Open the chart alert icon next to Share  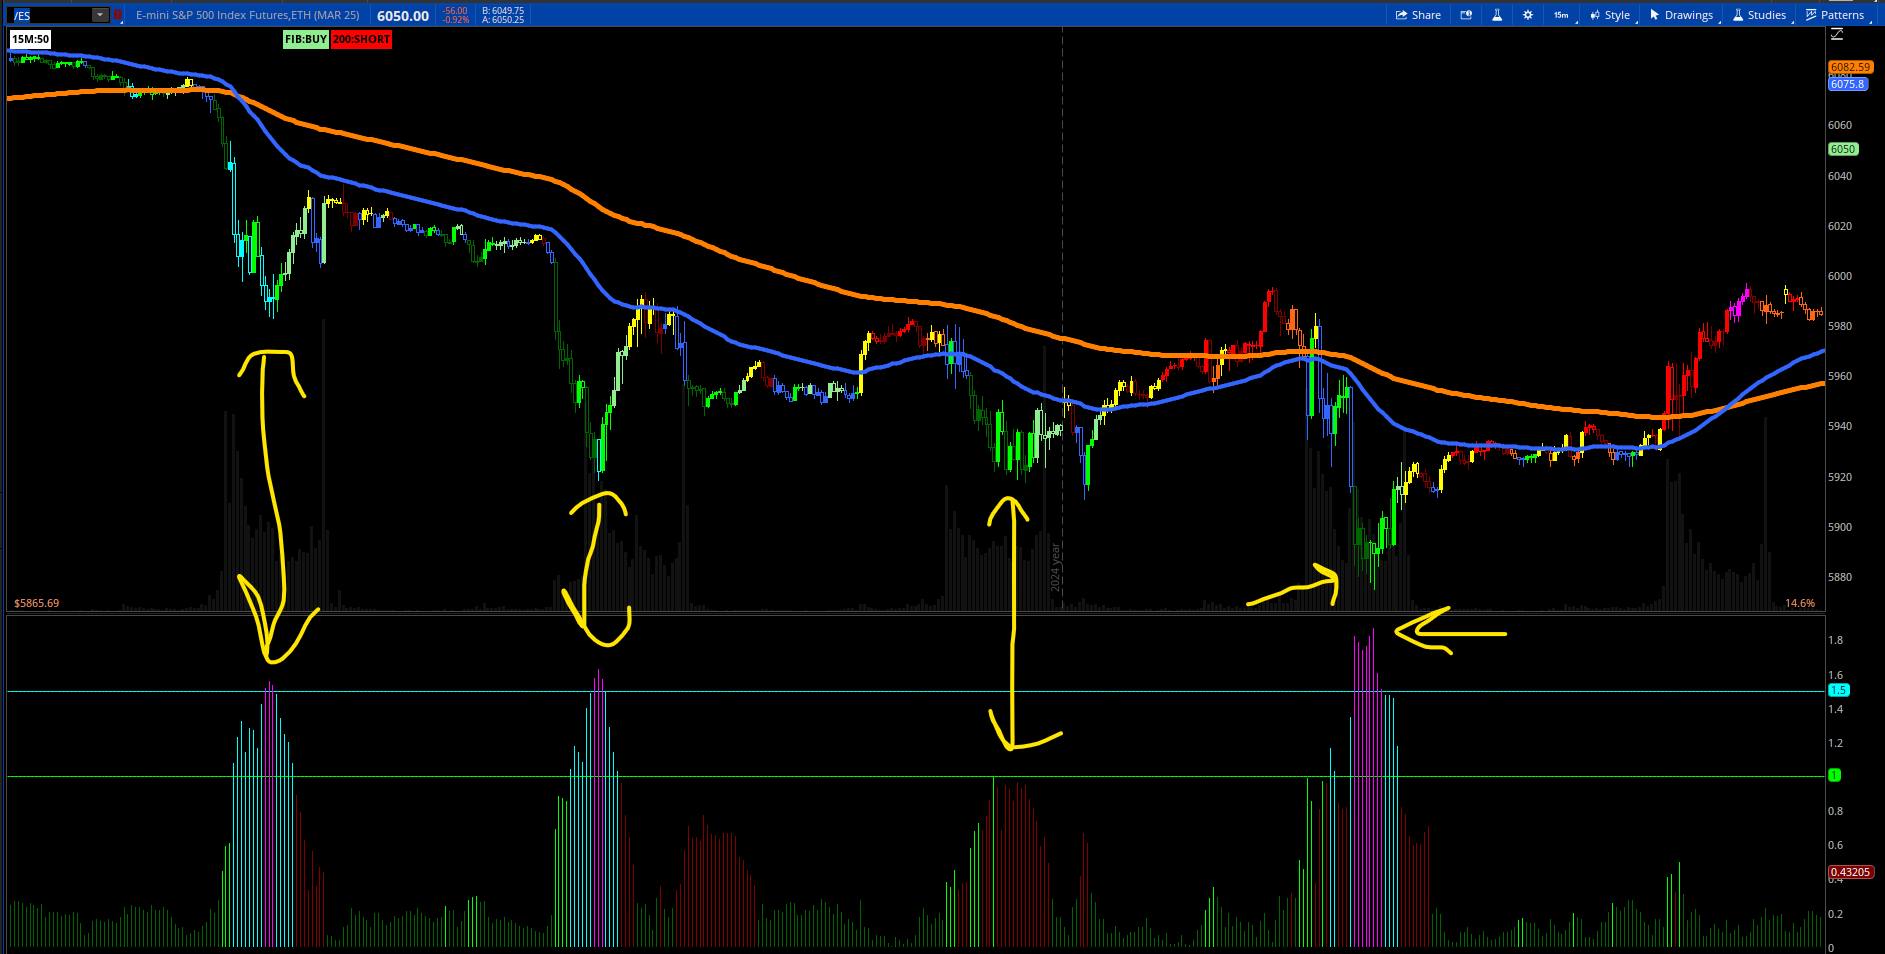1466,15
